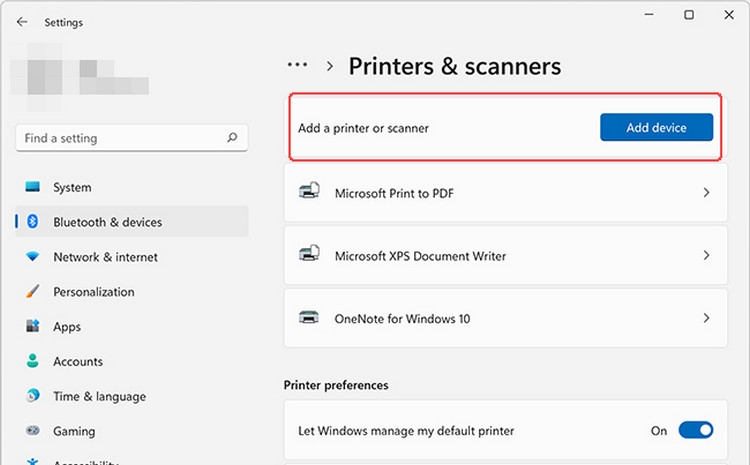Click the Bluetooth icon in sidebar
This screenshot has width=750, height=465.
33,221
